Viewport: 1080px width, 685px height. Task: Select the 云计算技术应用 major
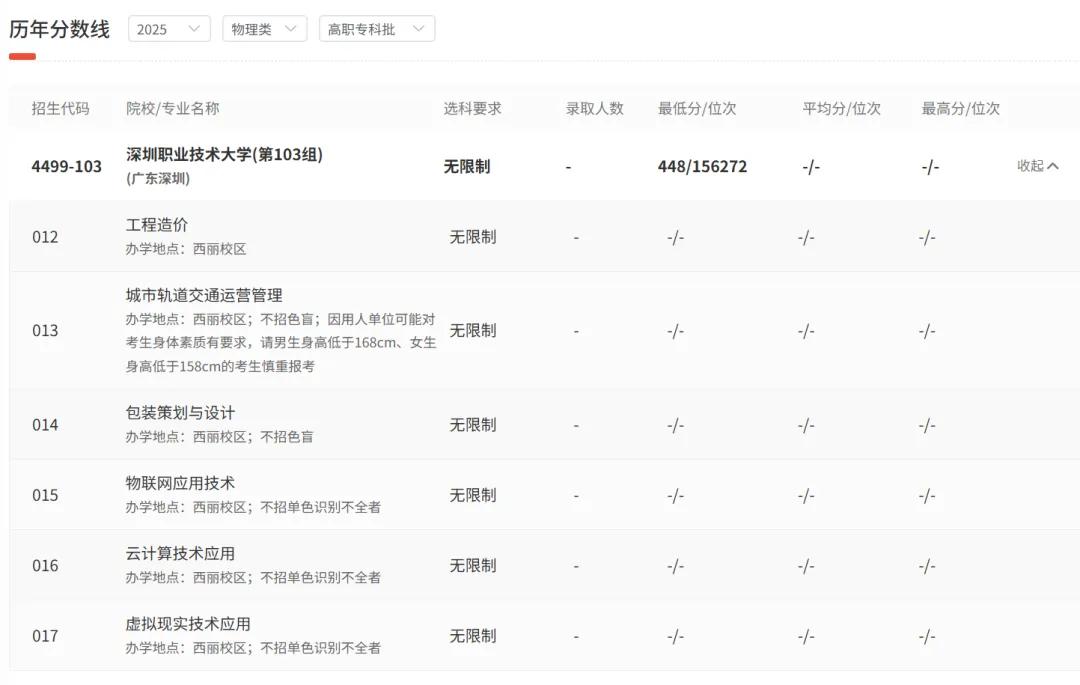(180, 553)
